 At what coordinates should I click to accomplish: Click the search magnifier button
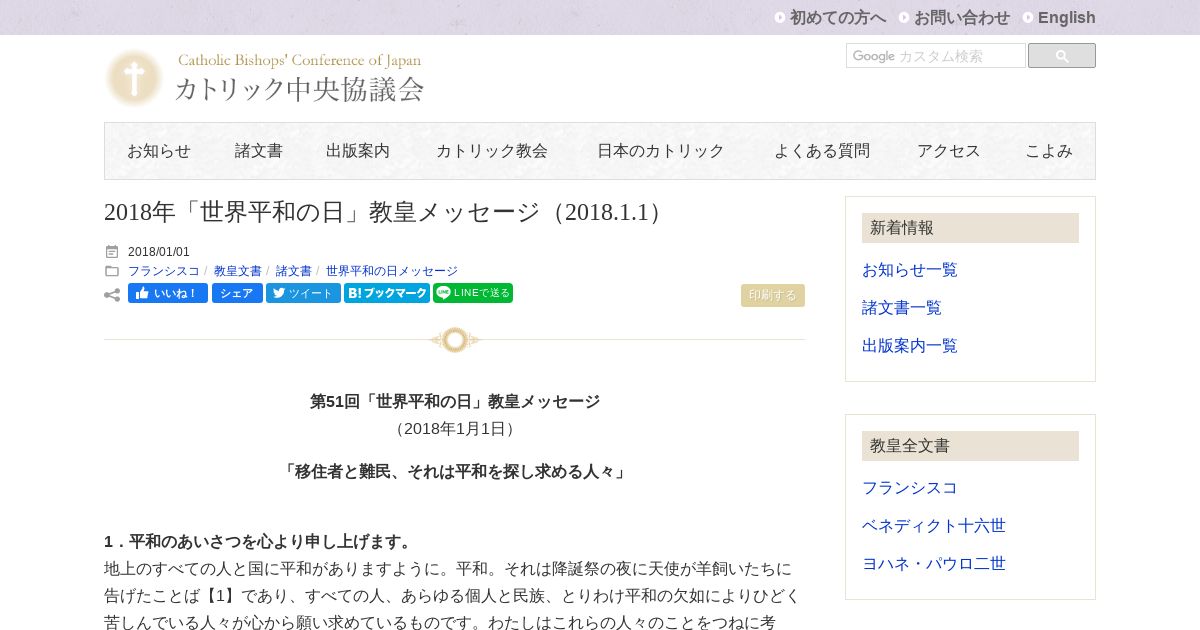coord(1062,56)
